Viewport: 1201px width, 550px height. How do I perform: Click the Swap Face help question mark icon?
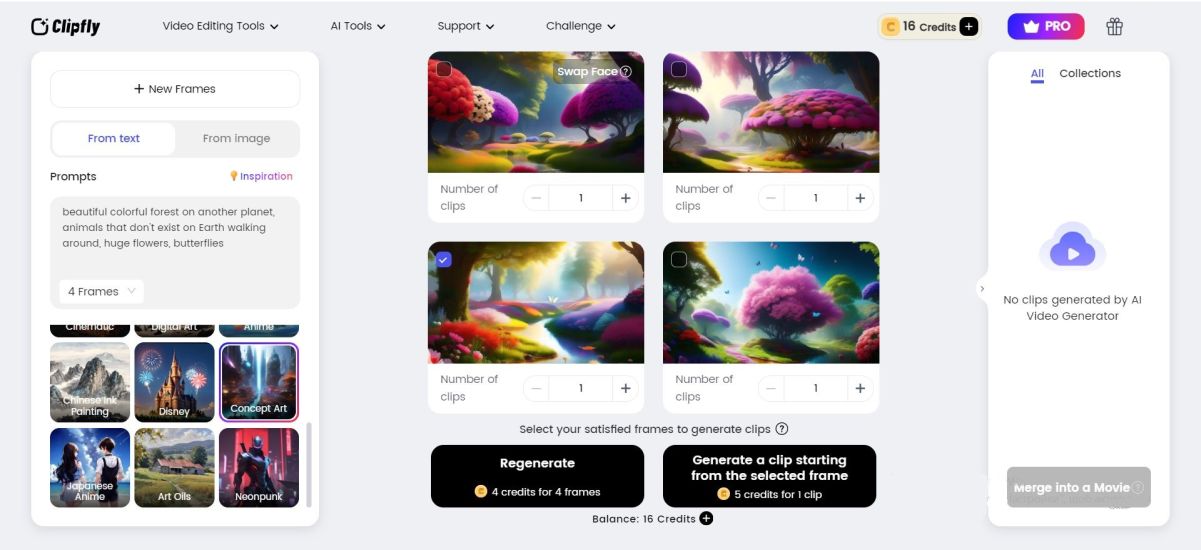click(x=626, y=72)
